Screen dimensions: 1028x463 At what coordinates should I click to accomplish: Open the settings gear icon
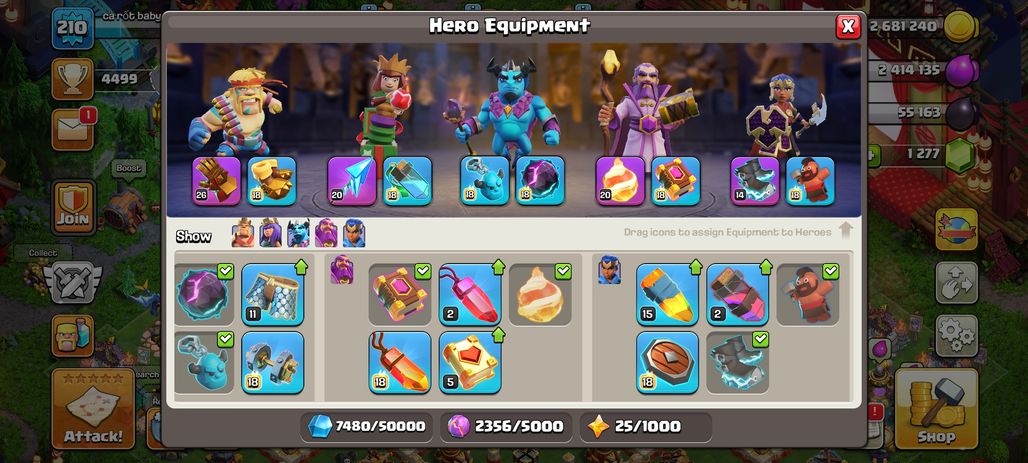pyautogui.click(x=957, y=336)
